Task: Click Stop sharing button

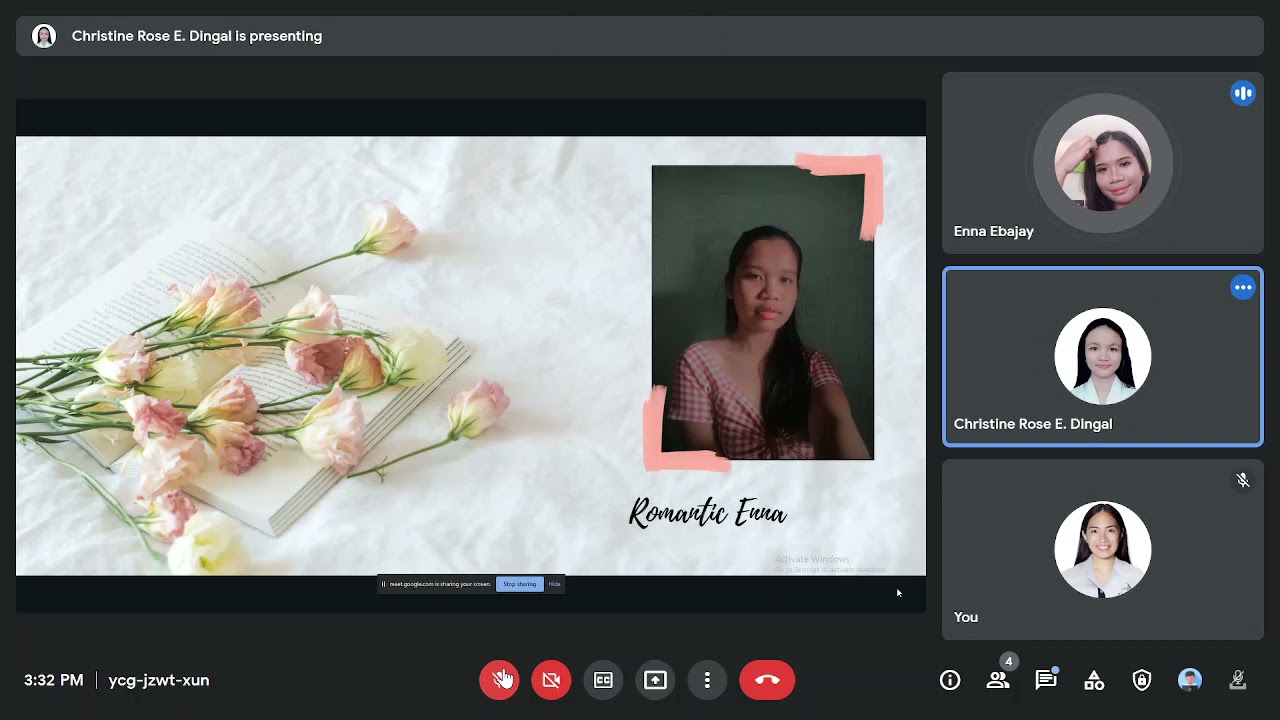Action: (520, 584)
